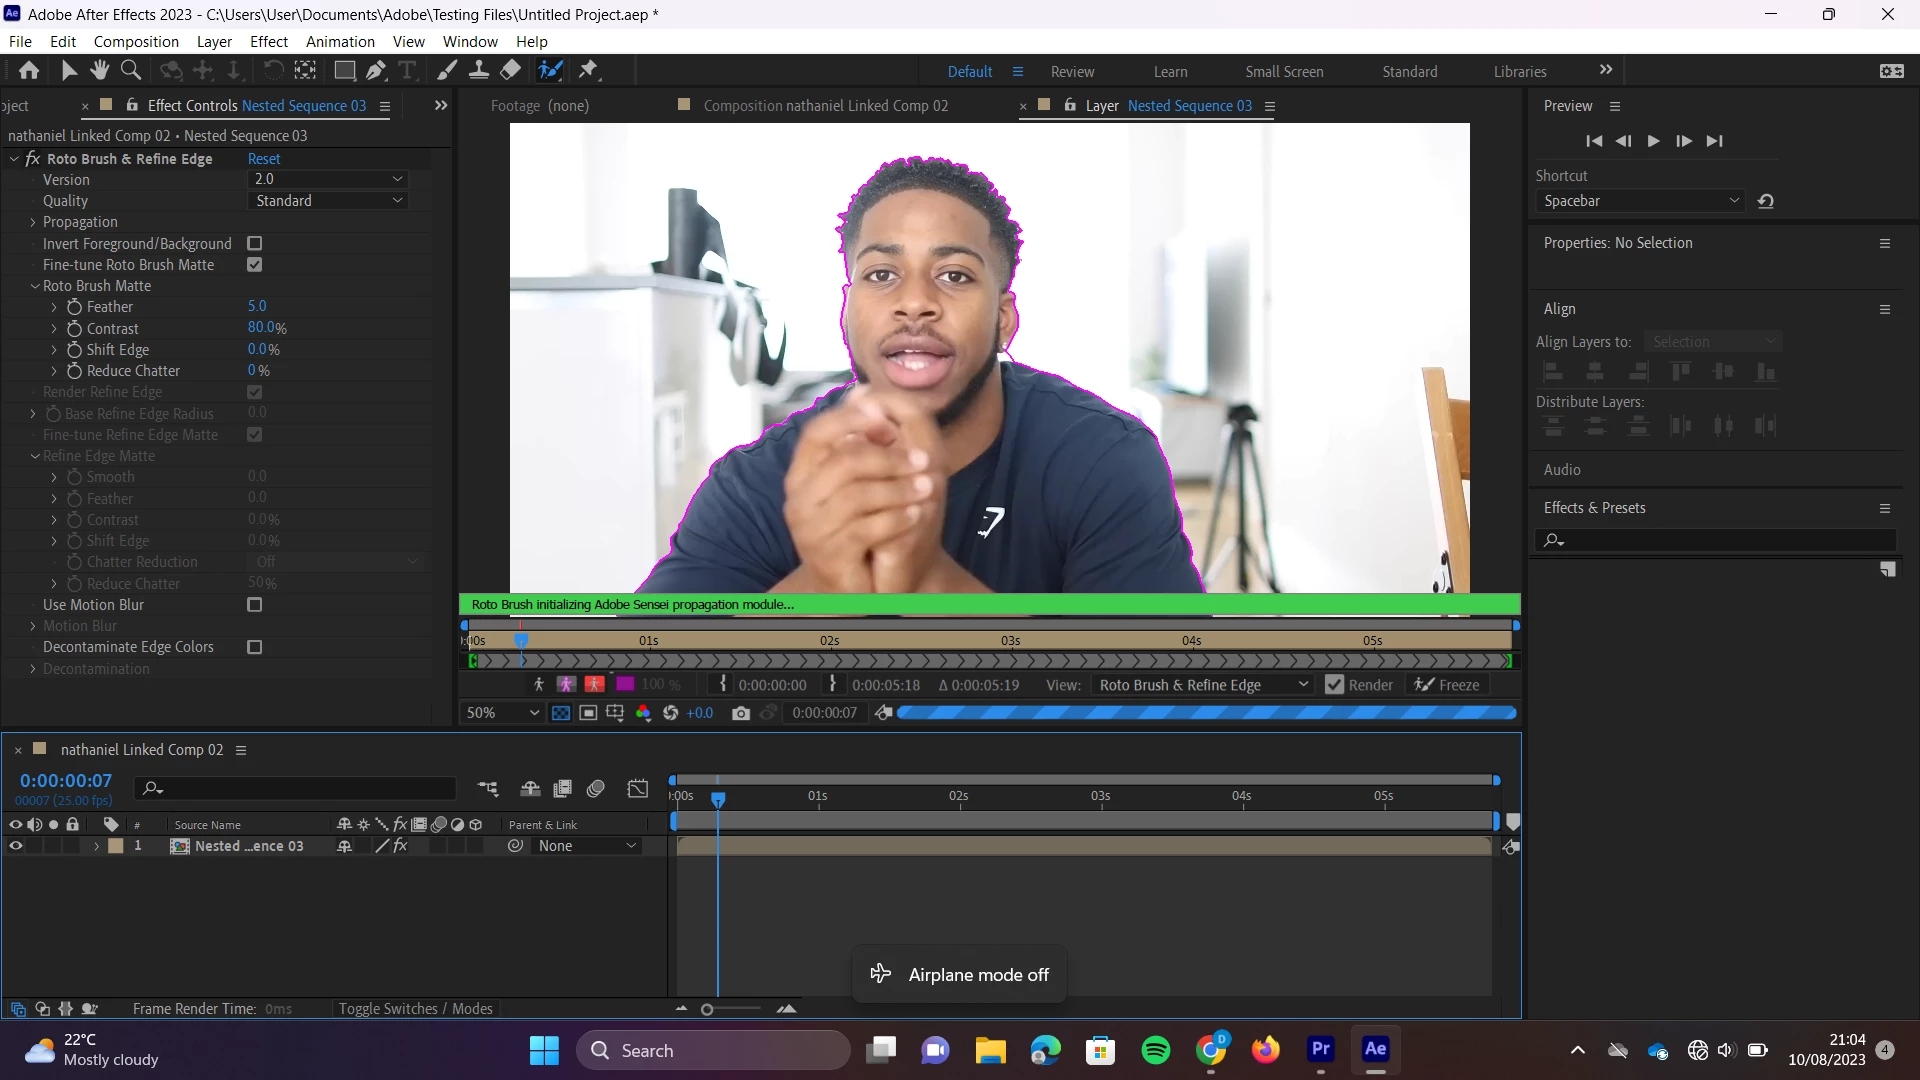Select the Pen tool

[375, 70]
